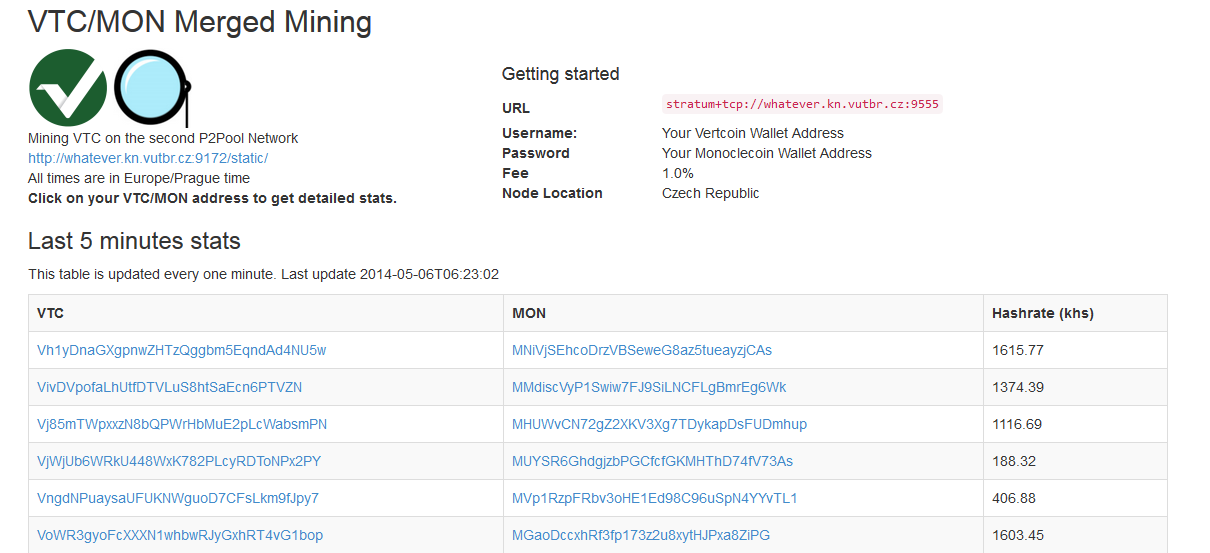Click 'Your Vertcoin Wallet Address' text
1210x553 pixels.
753,133
